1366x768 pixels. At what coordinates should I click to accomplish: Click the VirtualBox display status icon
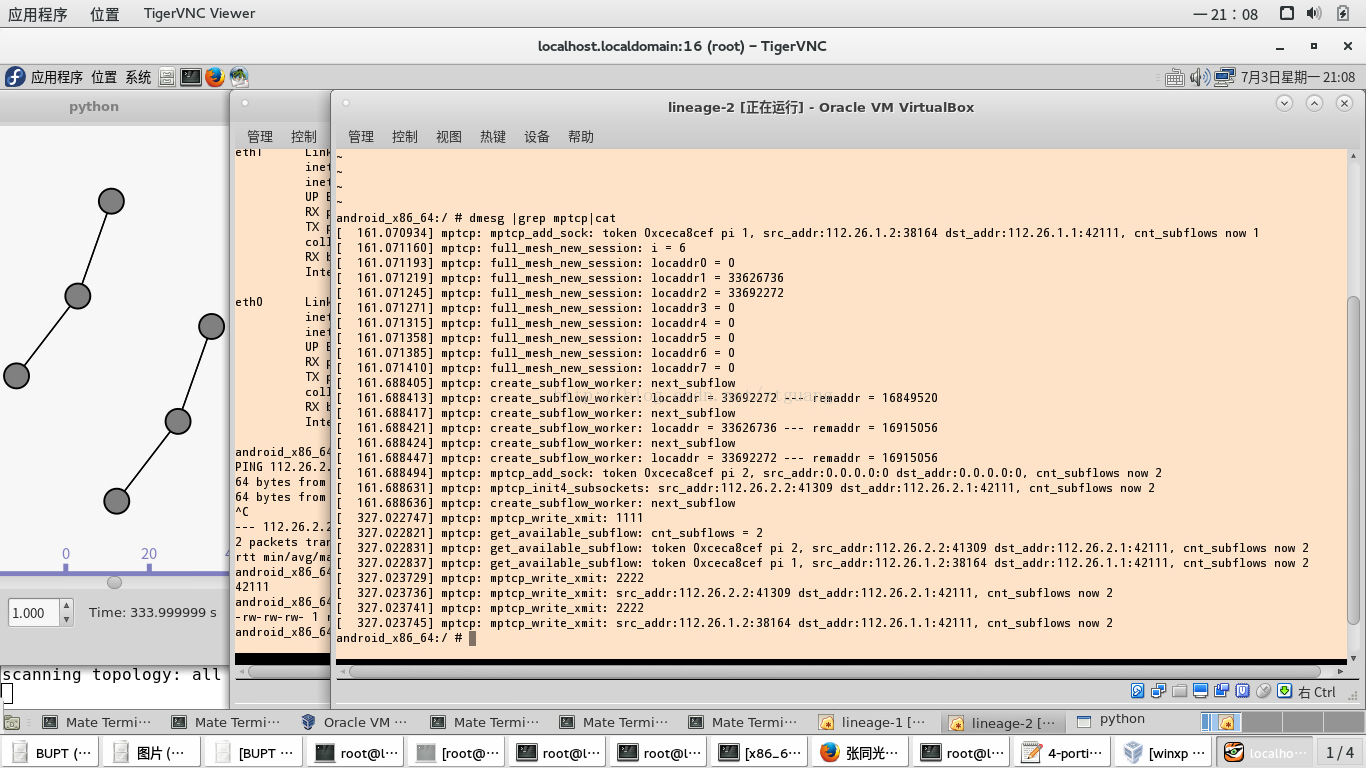pos(1201,691)
